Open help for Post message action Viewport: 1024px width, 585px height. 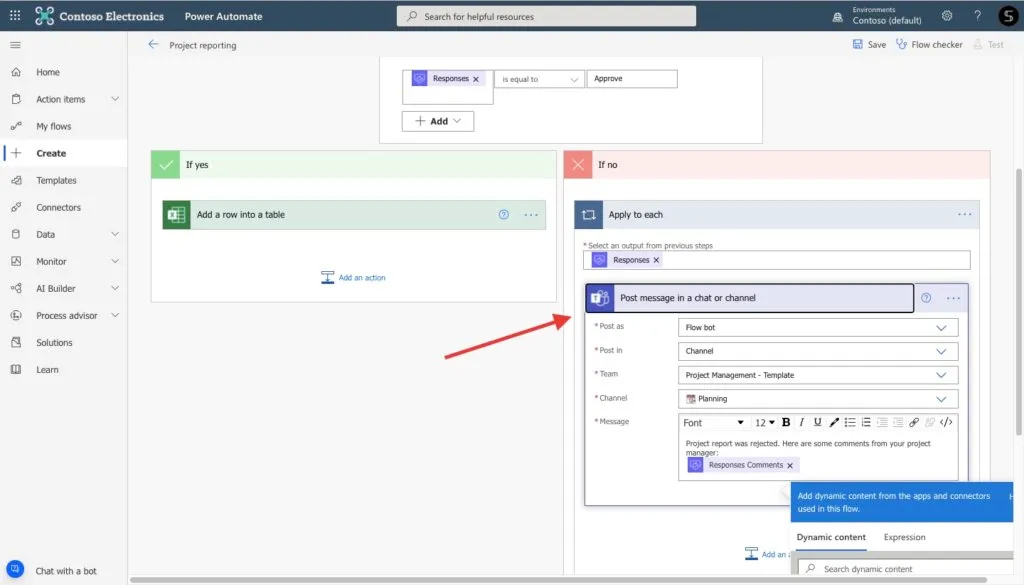pyautogui.click(x=926, y=298)
